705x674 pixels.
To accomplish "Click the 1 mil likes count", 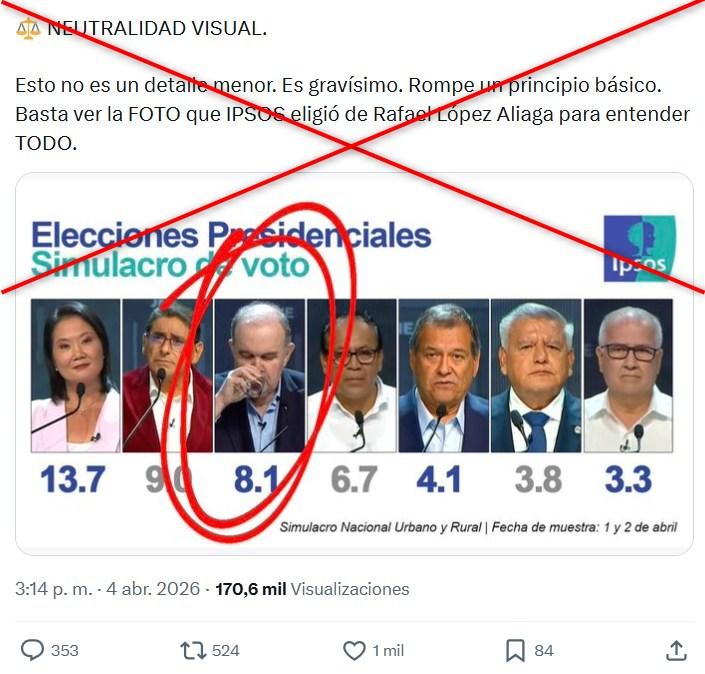I will pos(388,651).
